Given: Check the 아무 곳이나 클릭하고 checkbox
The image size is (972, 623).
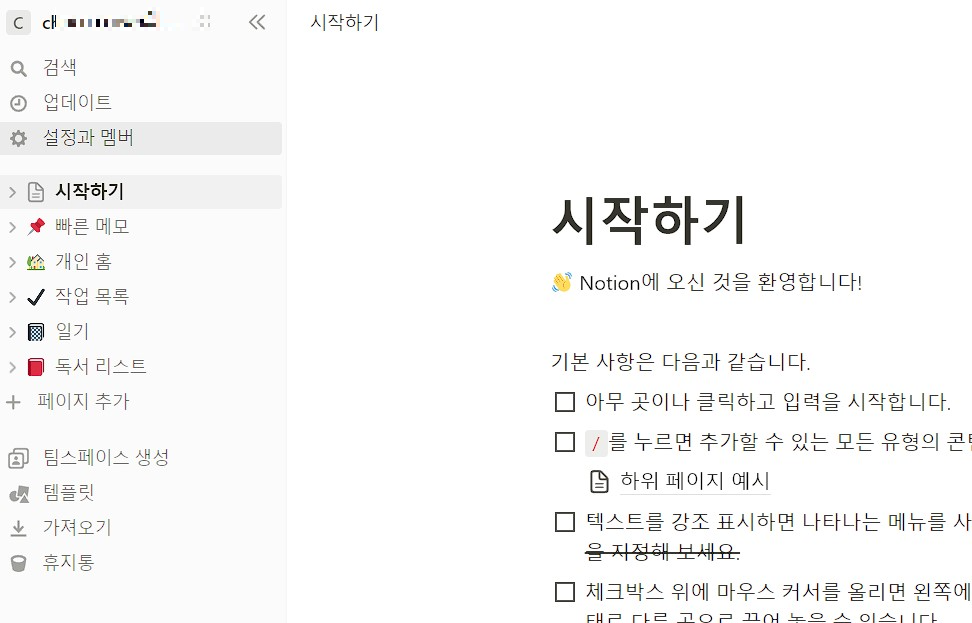Looking at the screenshot, I should point(565,402).
